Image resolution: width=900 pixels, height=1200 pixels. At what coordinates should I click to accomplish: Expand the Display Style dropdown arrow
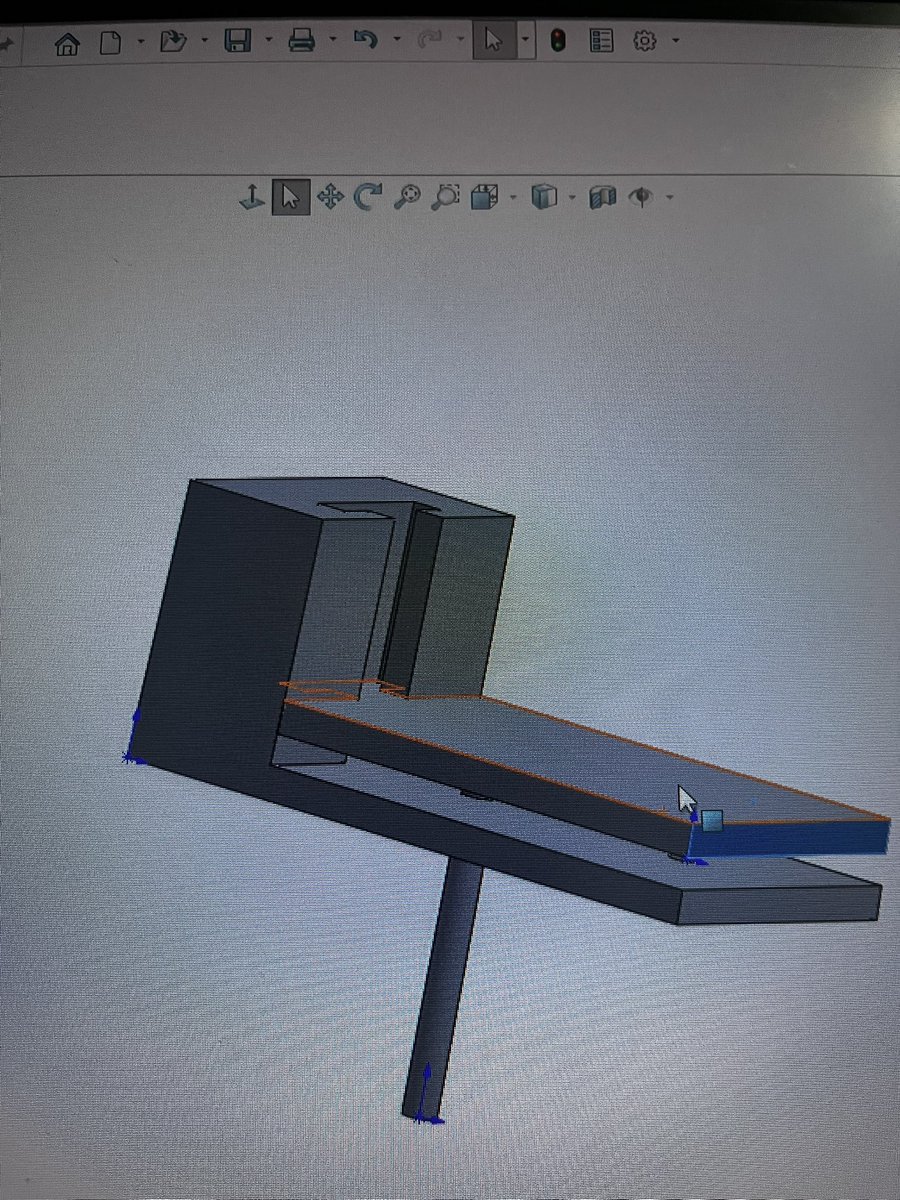tap(571, 197)
